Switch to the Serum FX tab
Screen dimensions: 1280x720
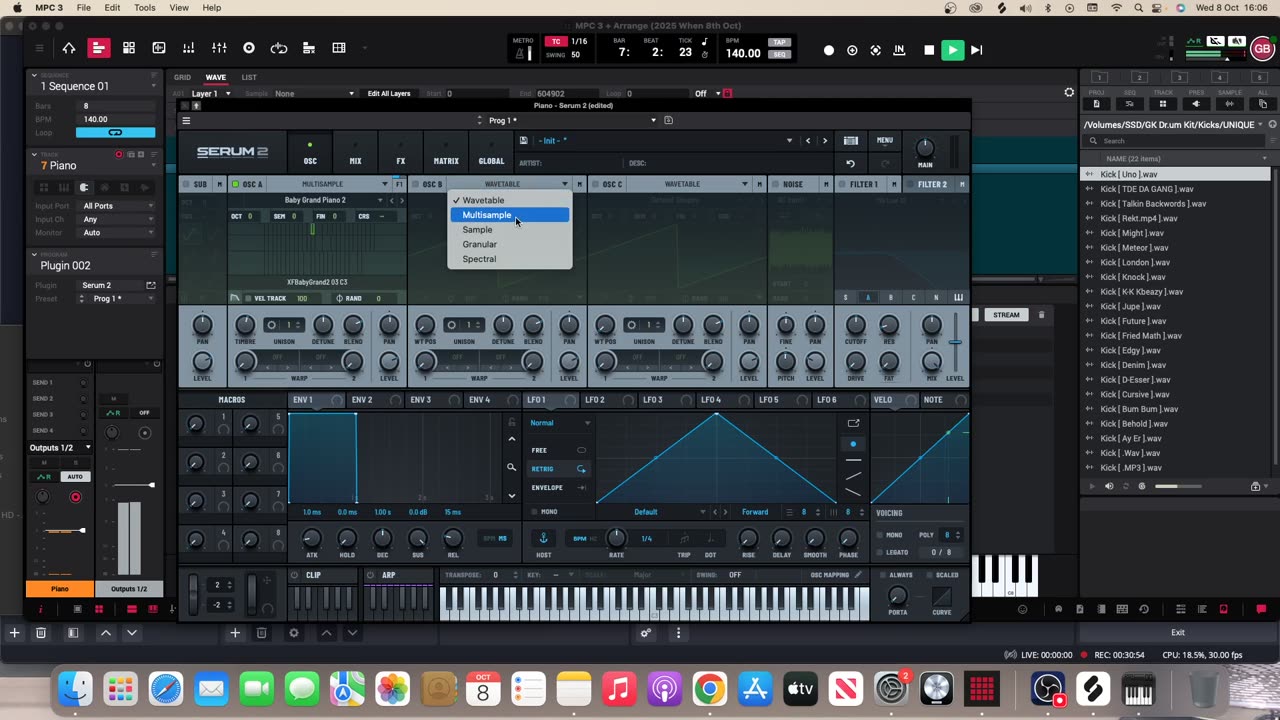click(x=400, y=153)
